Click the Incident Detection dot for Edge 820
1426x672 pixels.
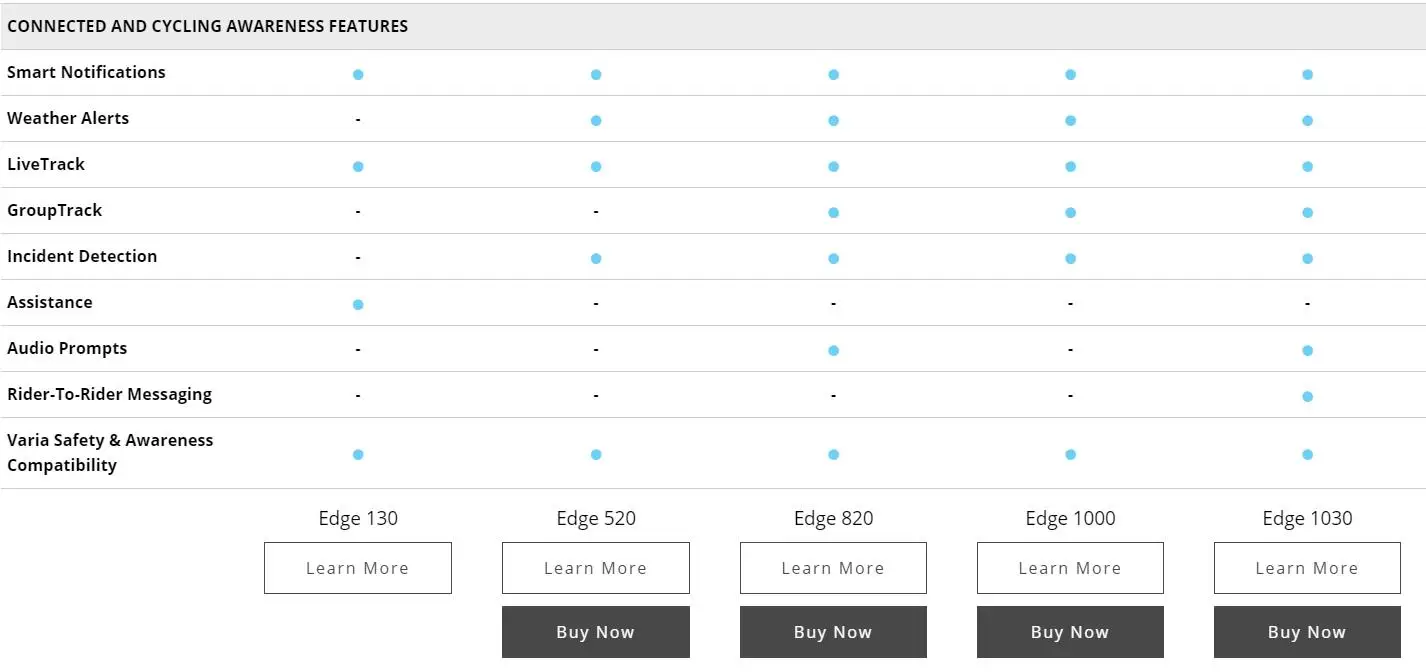[833, 259]
